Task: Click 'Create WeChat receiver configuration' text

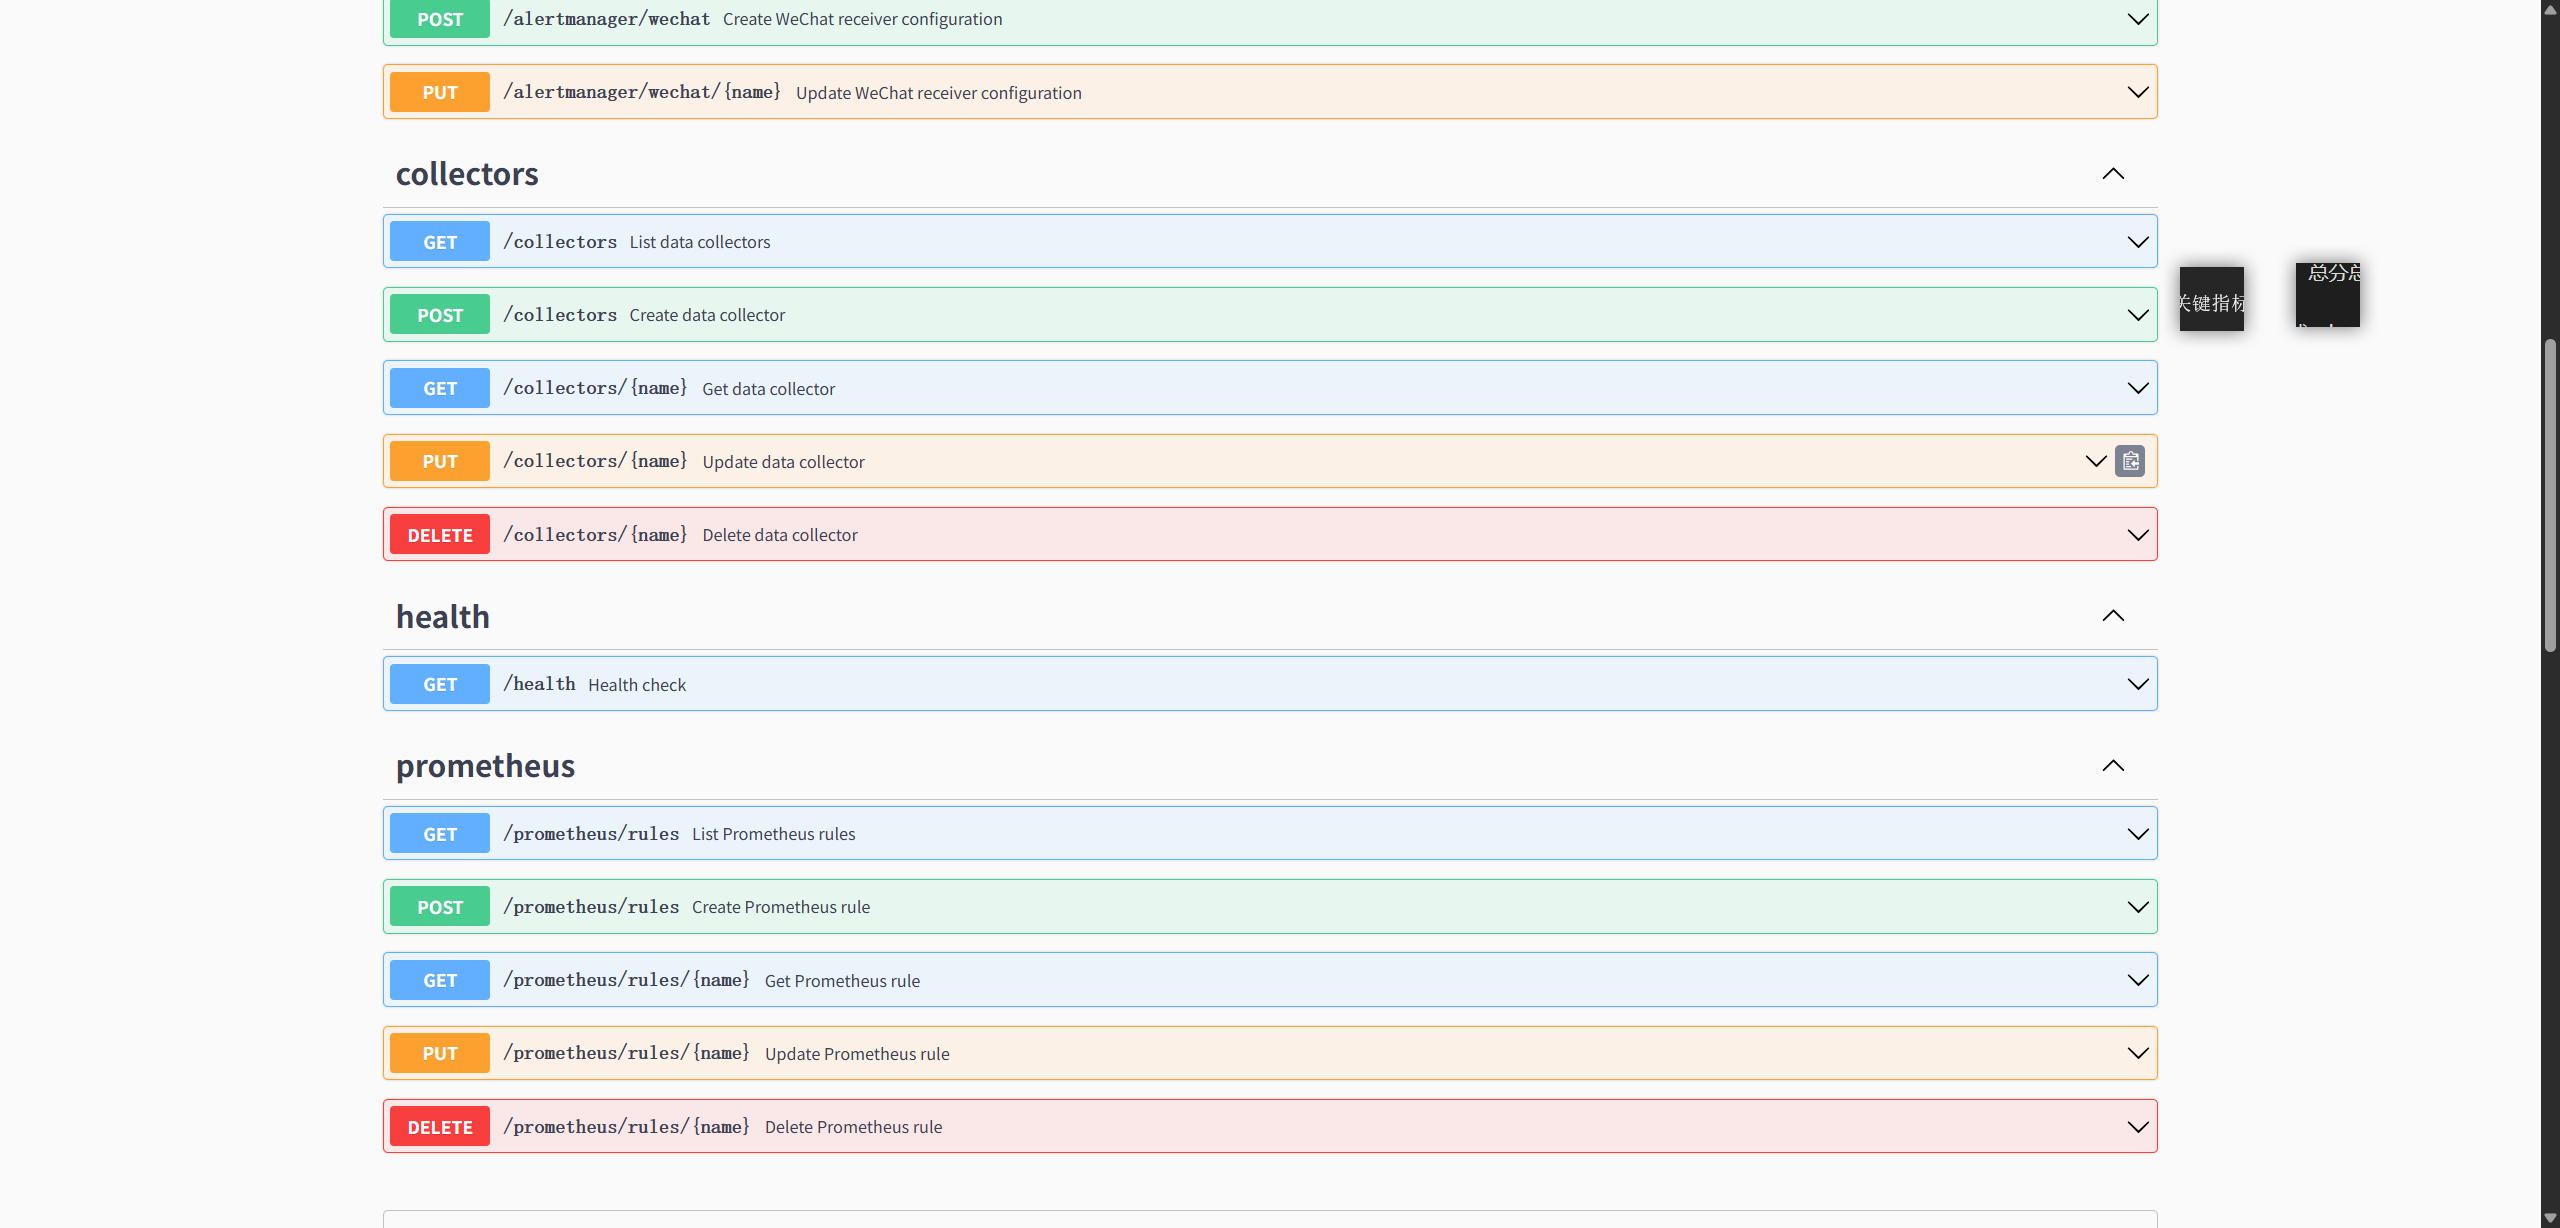Action: pos(862,19)
